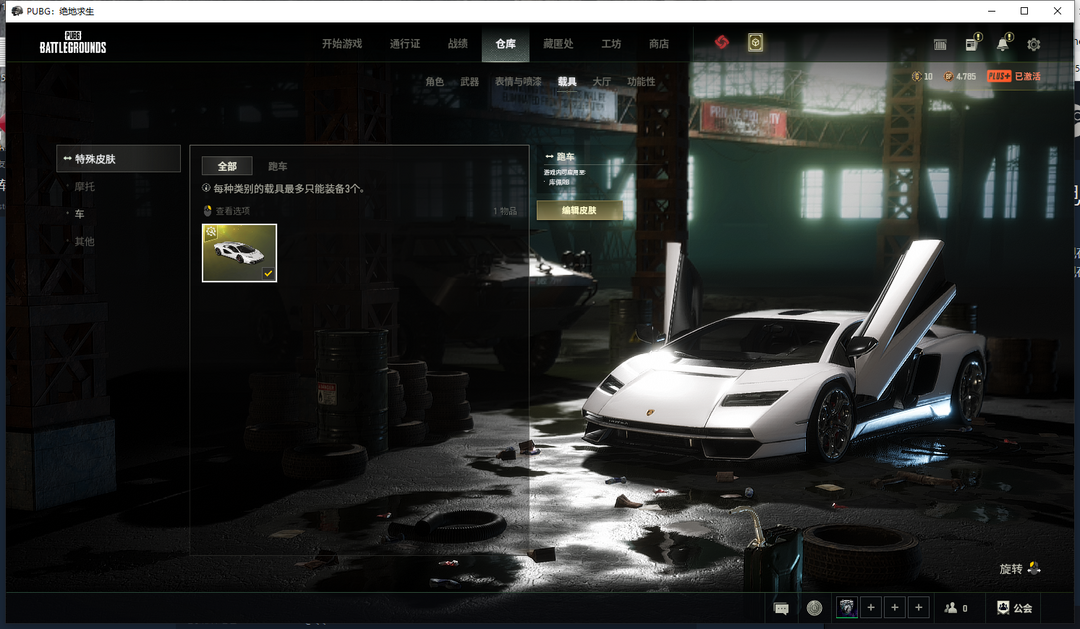The image size is (1080, 629).
Task: Open the settings gear icon
Action: tap(1033, 44)
